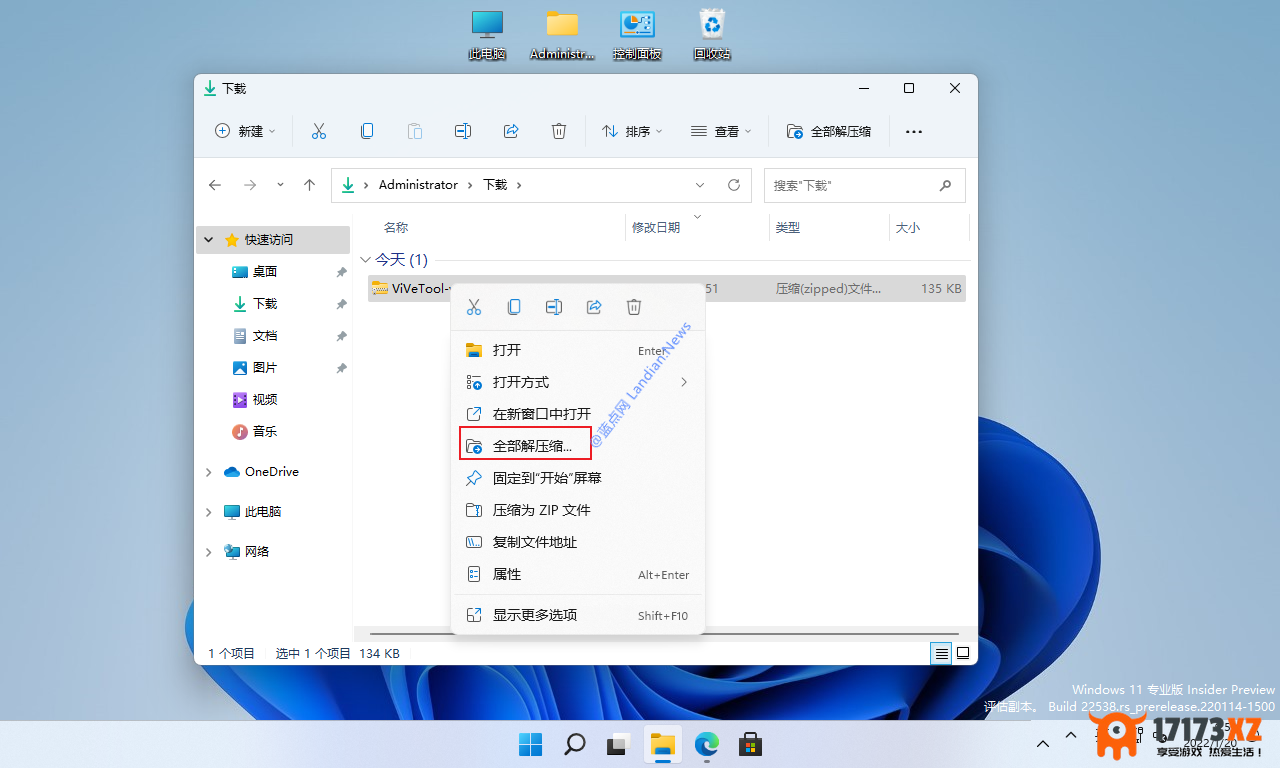Switch to large thumbnails view icon in status bar
This screenshot has width=1280, height=768.
click(x=963, y=653)
